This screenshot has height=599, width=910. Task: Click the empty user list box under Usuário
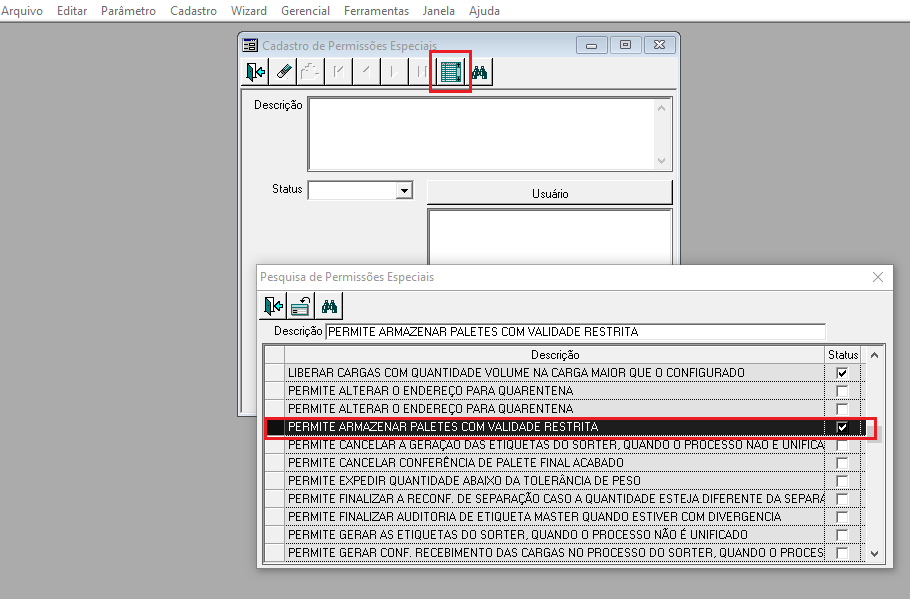(550, 237)
